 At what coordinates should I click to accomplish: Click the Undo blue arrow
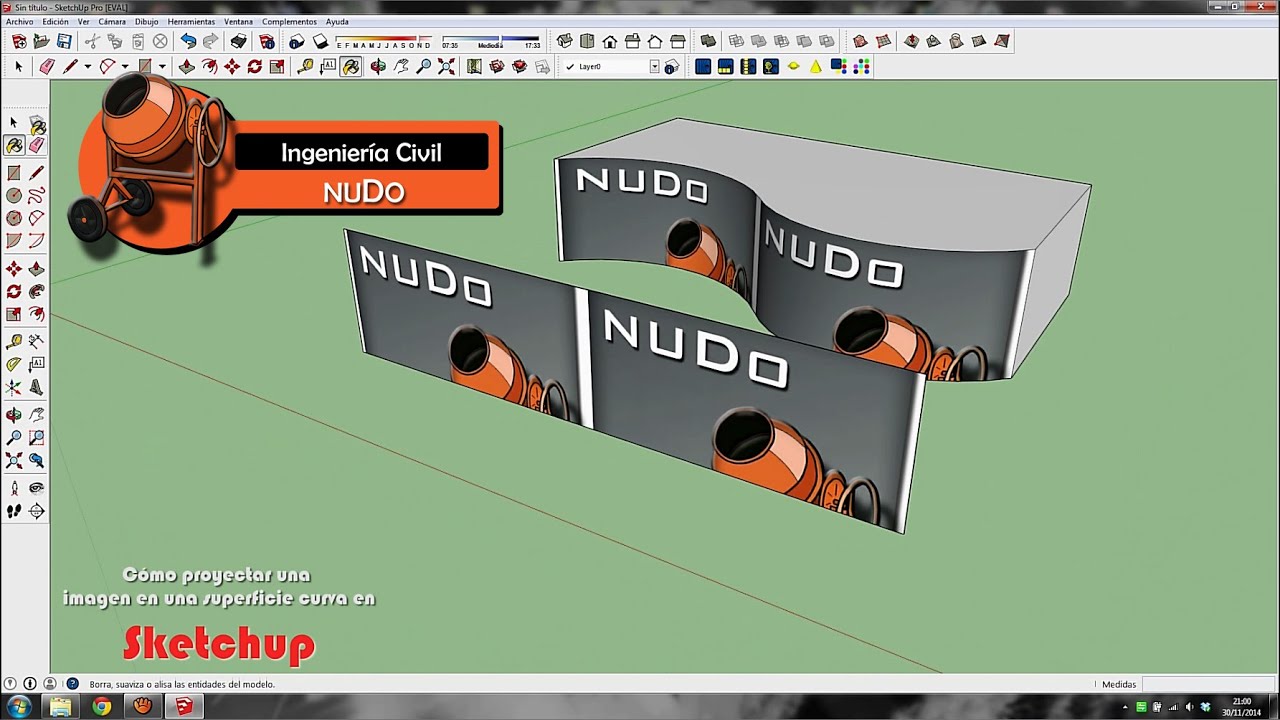pyautogui.click(x=188, y=41)
